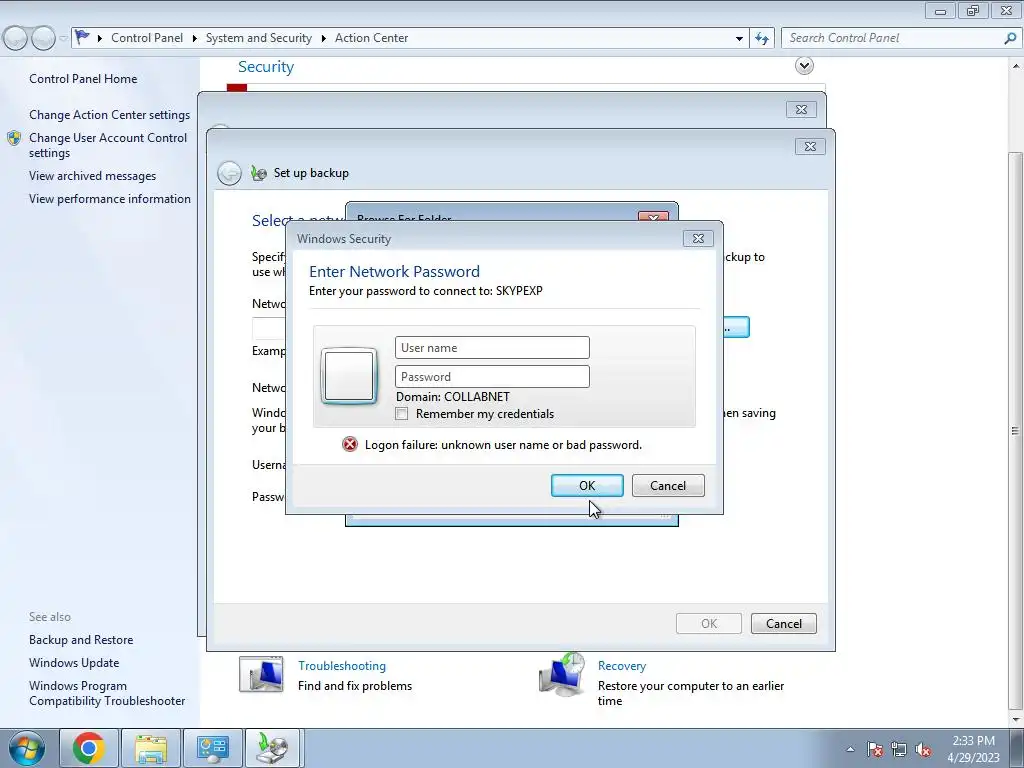Viewport: 1024px width, 768px height.
Task: Open Backup and Restore link
Action: [x=81, y=639]
